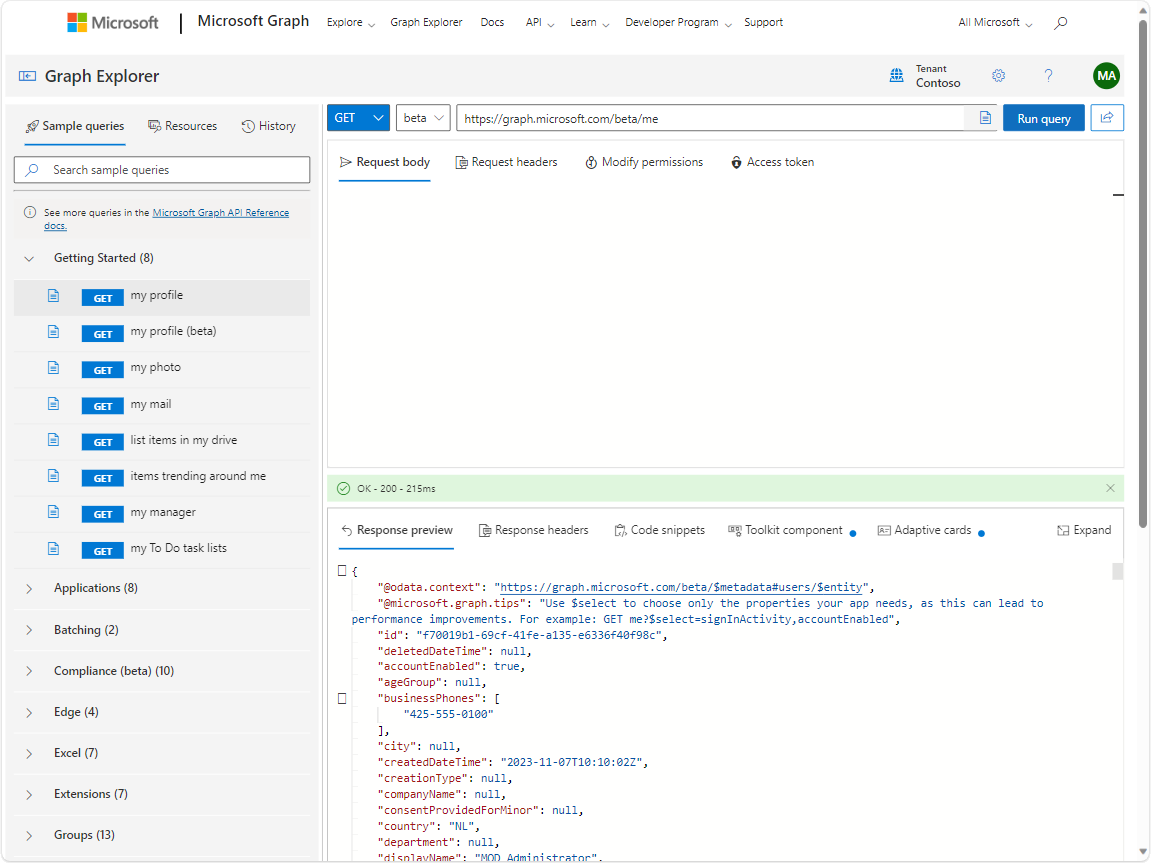The image size is (1151, 863).
Task: Expand the Groups (13) group
Action: [29, 835]
